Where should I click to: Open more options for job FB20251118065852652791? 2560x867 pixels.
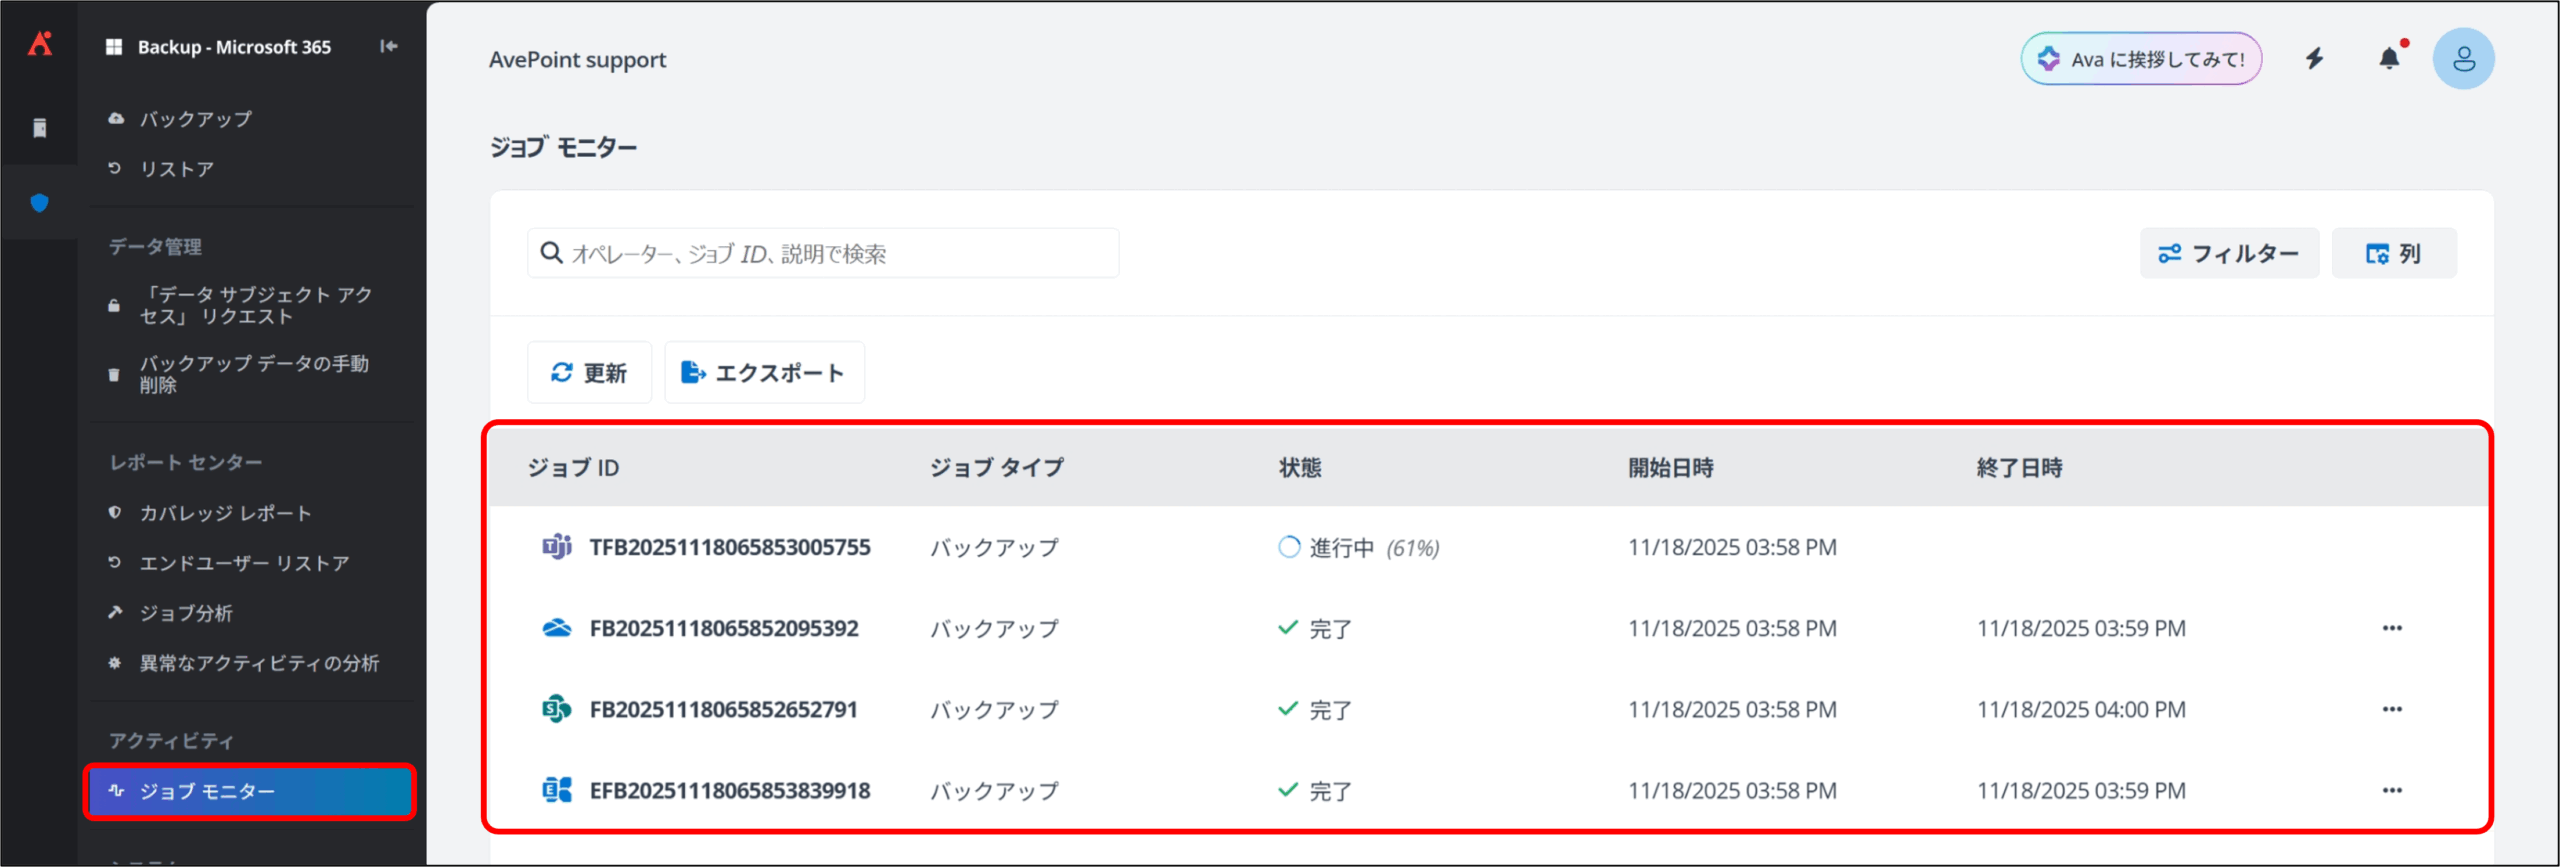click(x=2392, y=709)
